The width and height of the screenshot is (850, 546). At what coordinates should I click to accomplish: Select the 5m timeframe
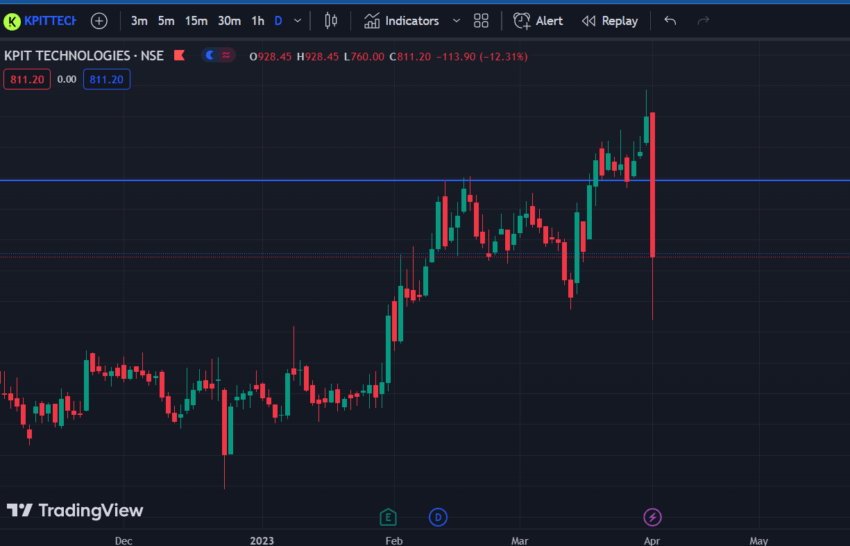[166, 21]
